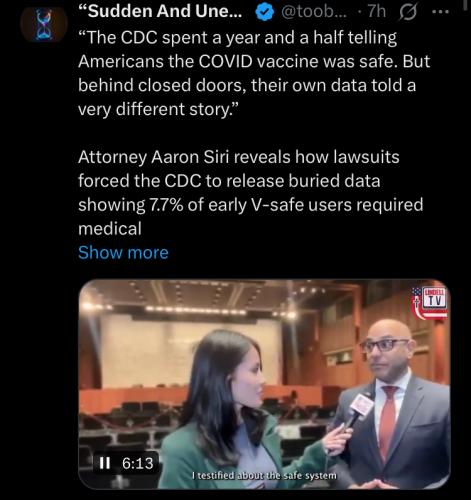Screen dimensions: 471x500
Task: Click the "7.7% of early V-safe users" line
Action: (250, 205)
